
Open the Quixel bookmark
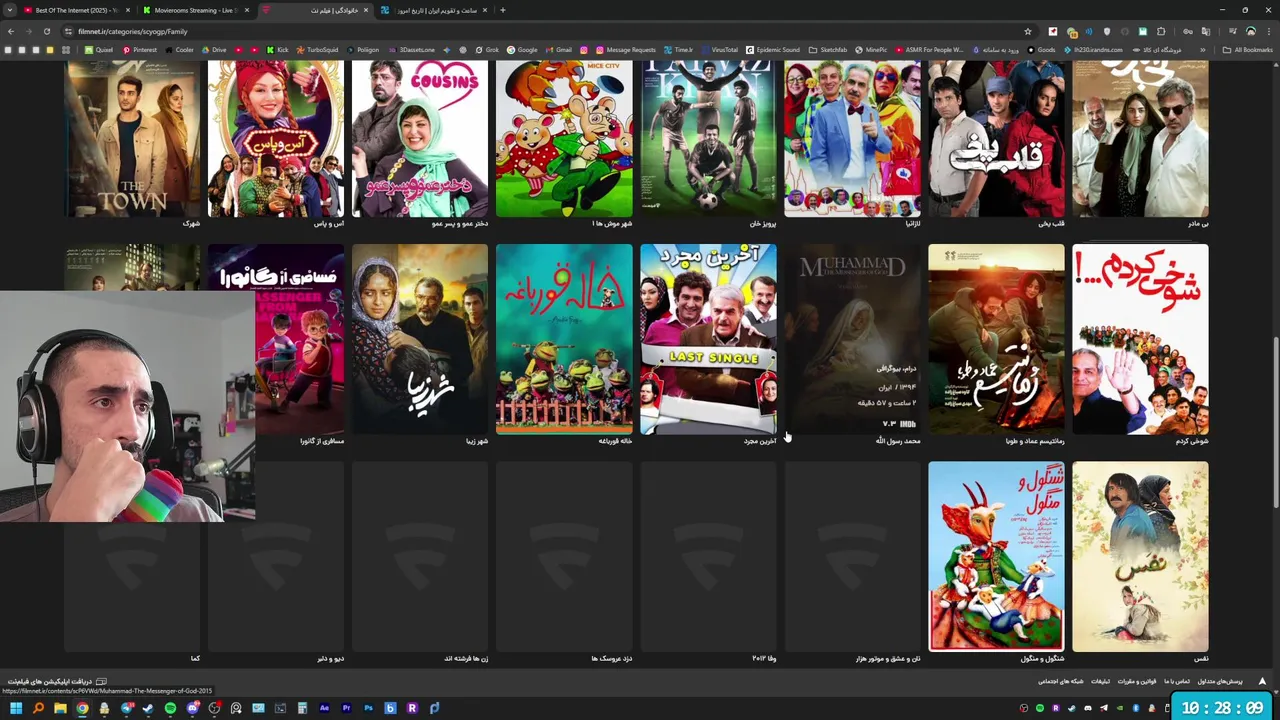[99, 50]
